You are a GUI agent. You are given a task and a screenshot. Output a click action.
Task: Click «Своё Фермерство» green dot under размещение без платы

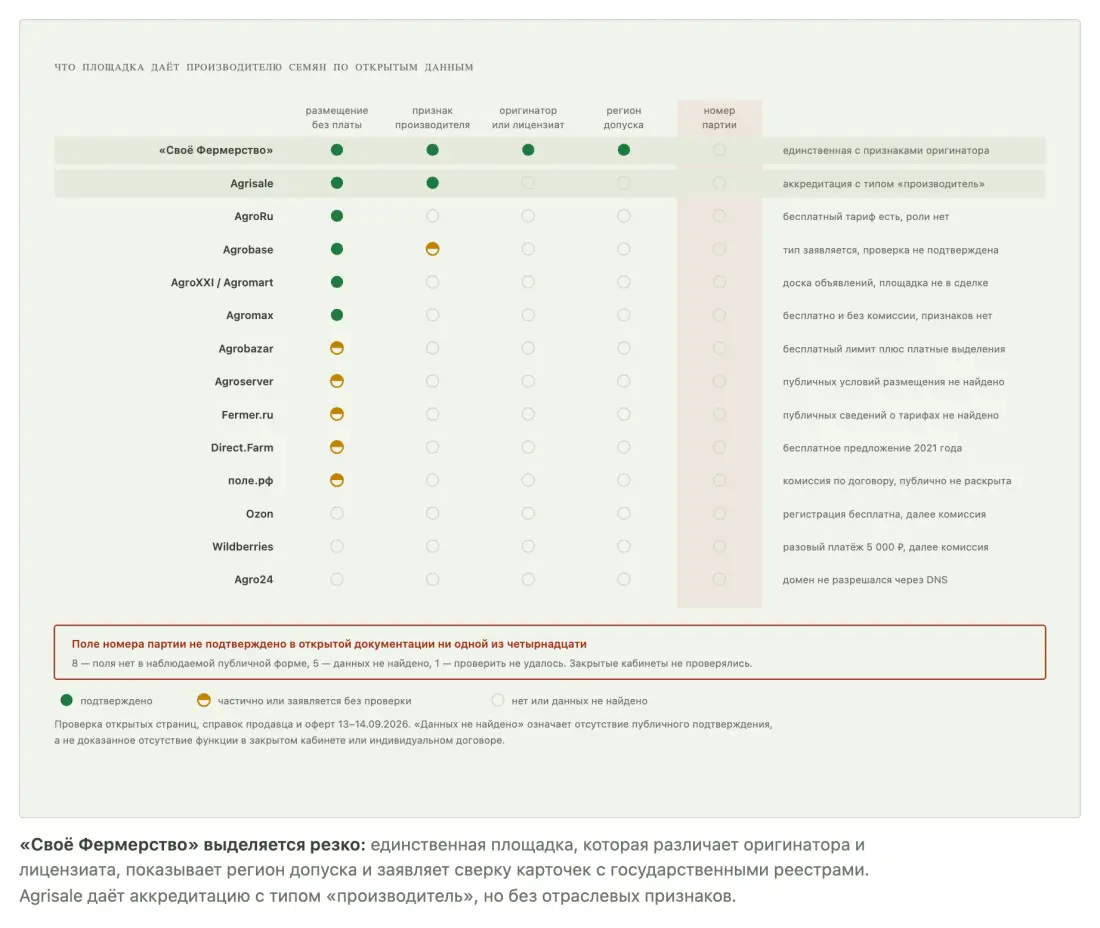point(337,150)
